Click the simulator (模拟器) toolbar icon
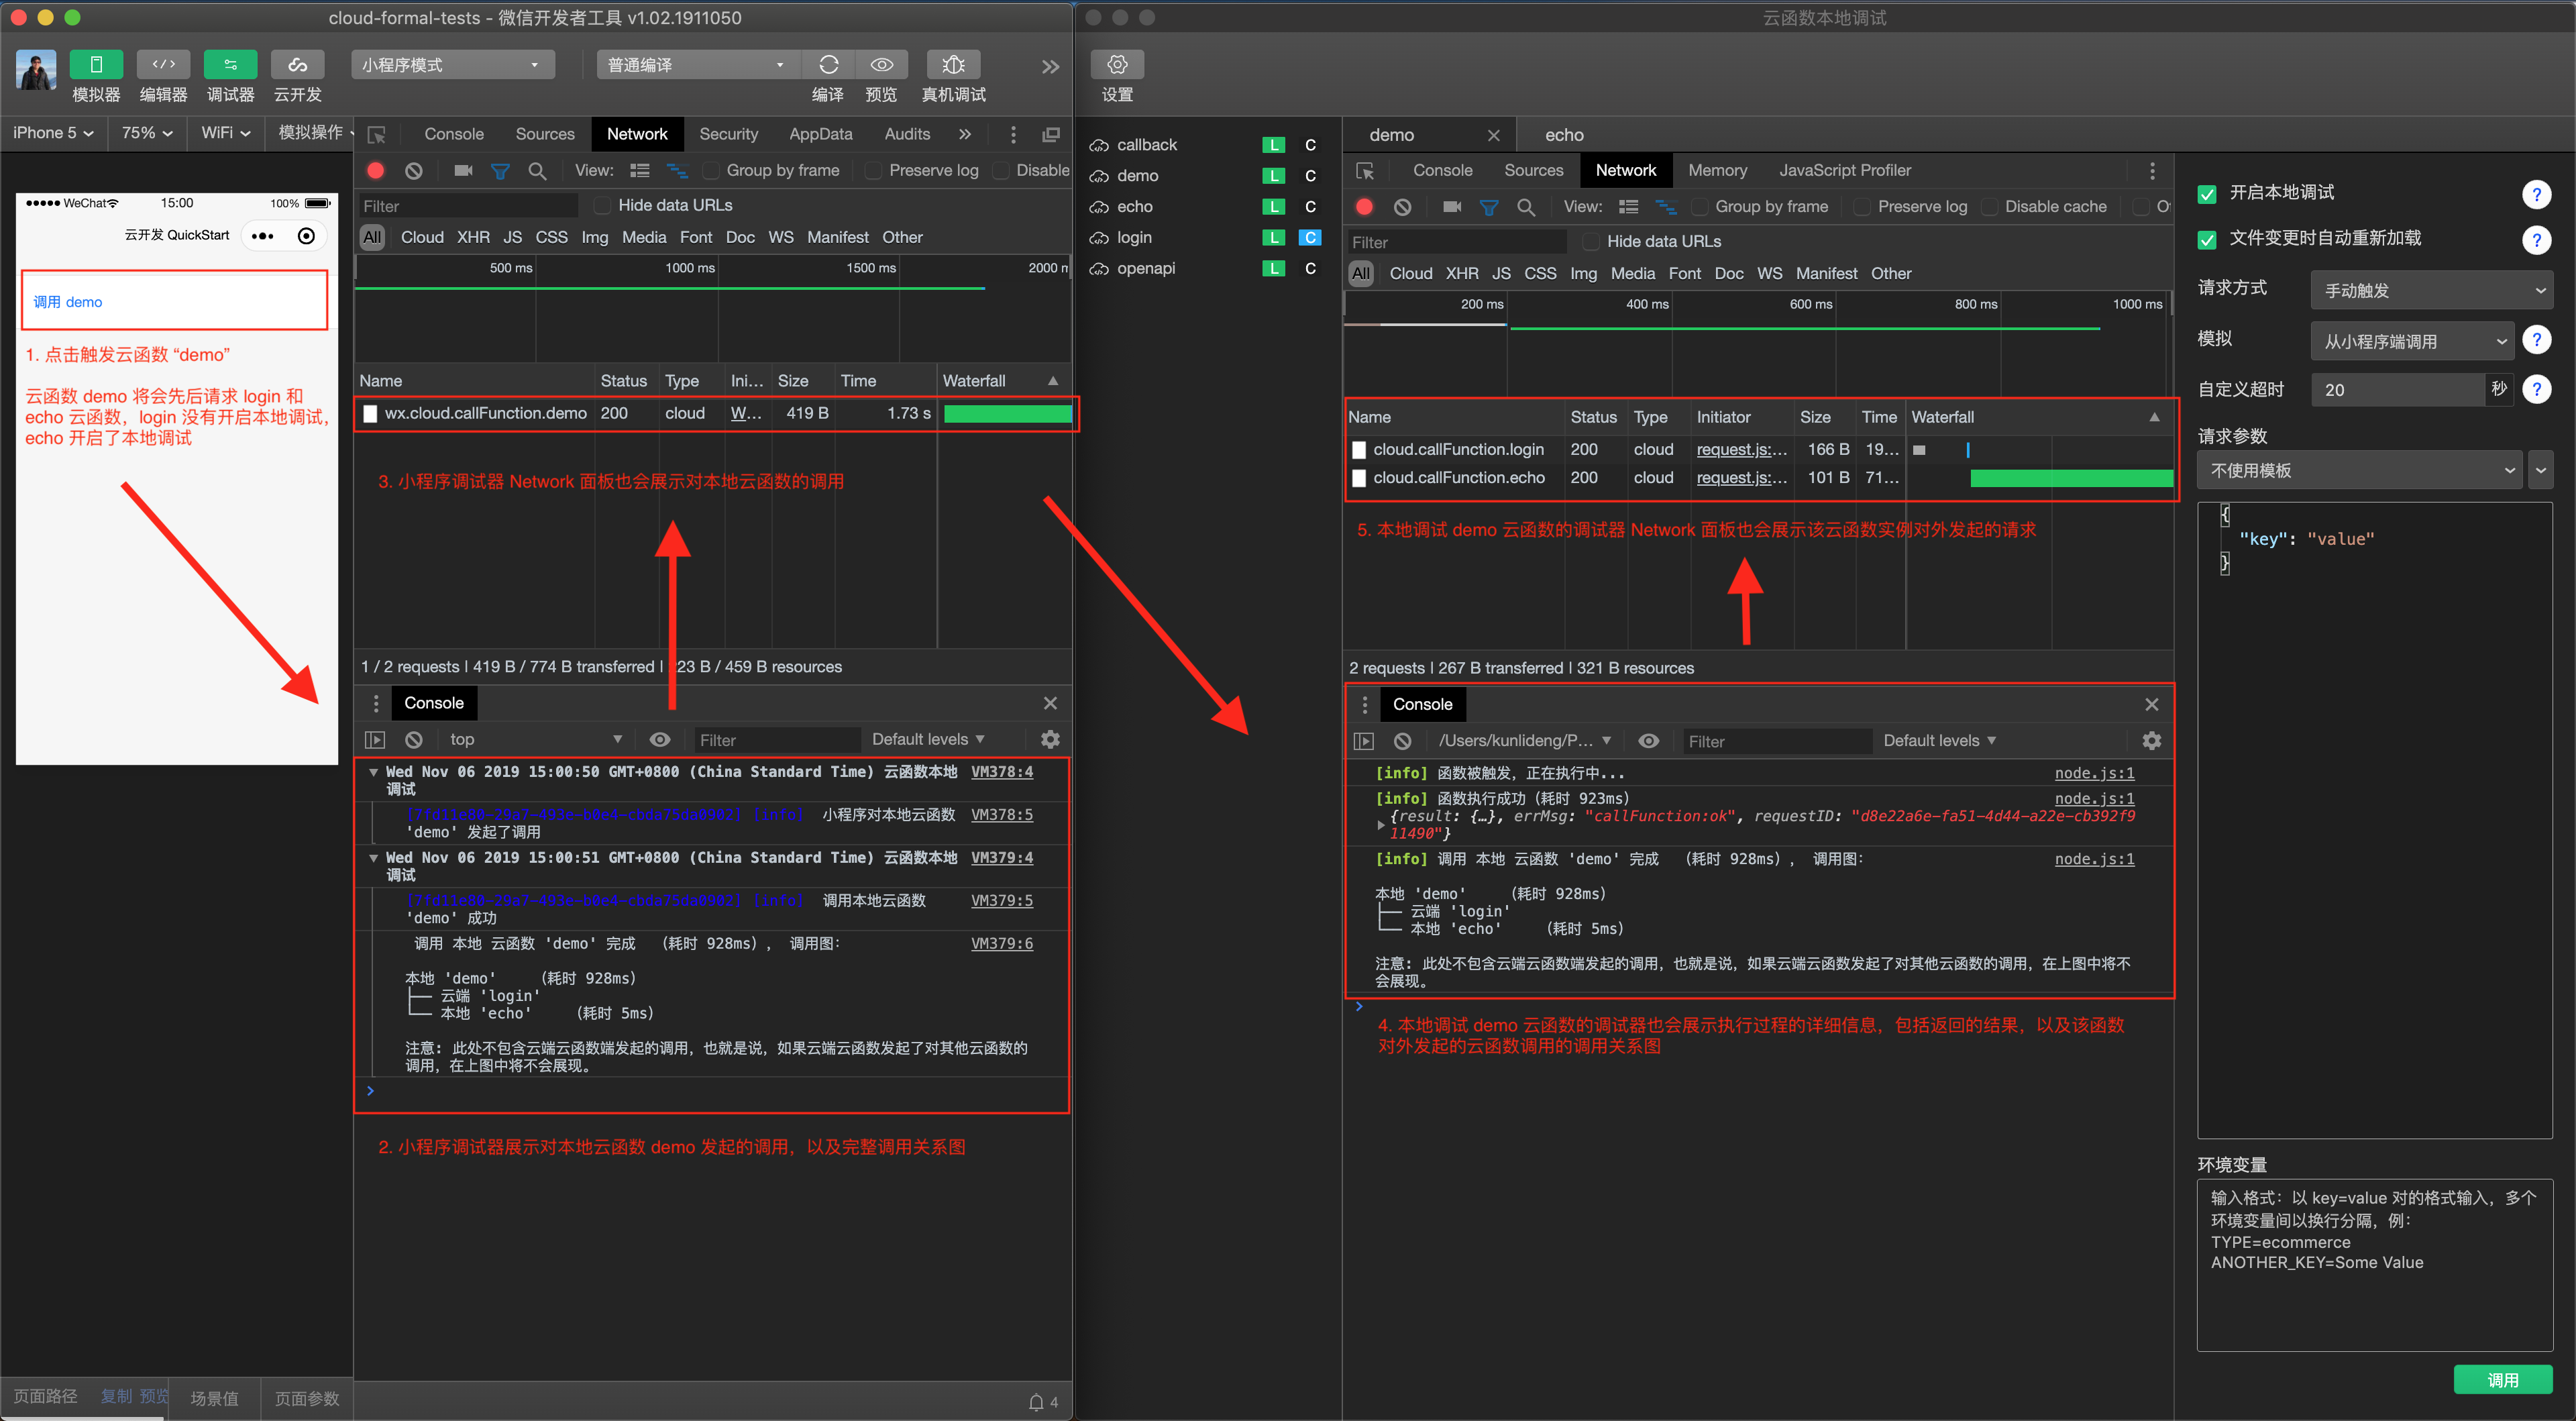Image resolution: width=2576 pixels, height=1421 pixels. 96,65
